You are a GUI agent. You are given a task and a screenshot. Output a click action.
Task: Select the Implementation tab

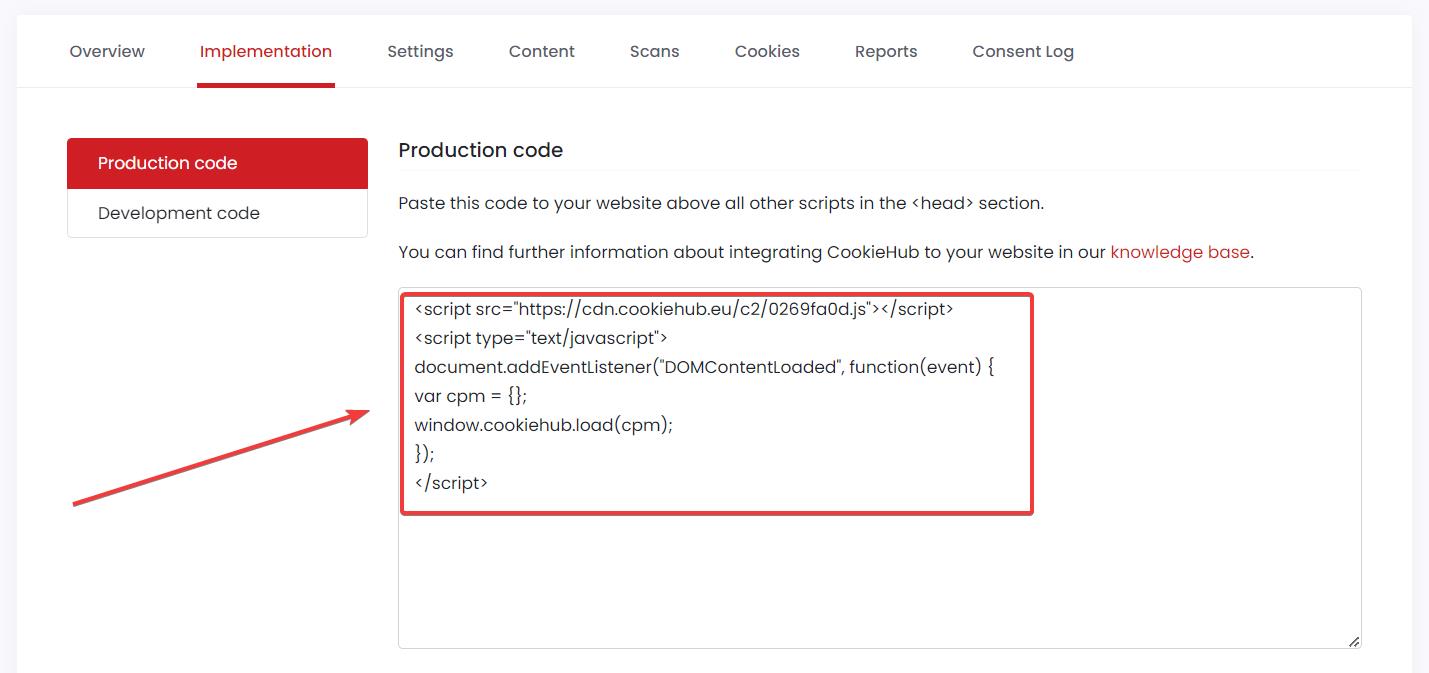[x=266, y=52]
